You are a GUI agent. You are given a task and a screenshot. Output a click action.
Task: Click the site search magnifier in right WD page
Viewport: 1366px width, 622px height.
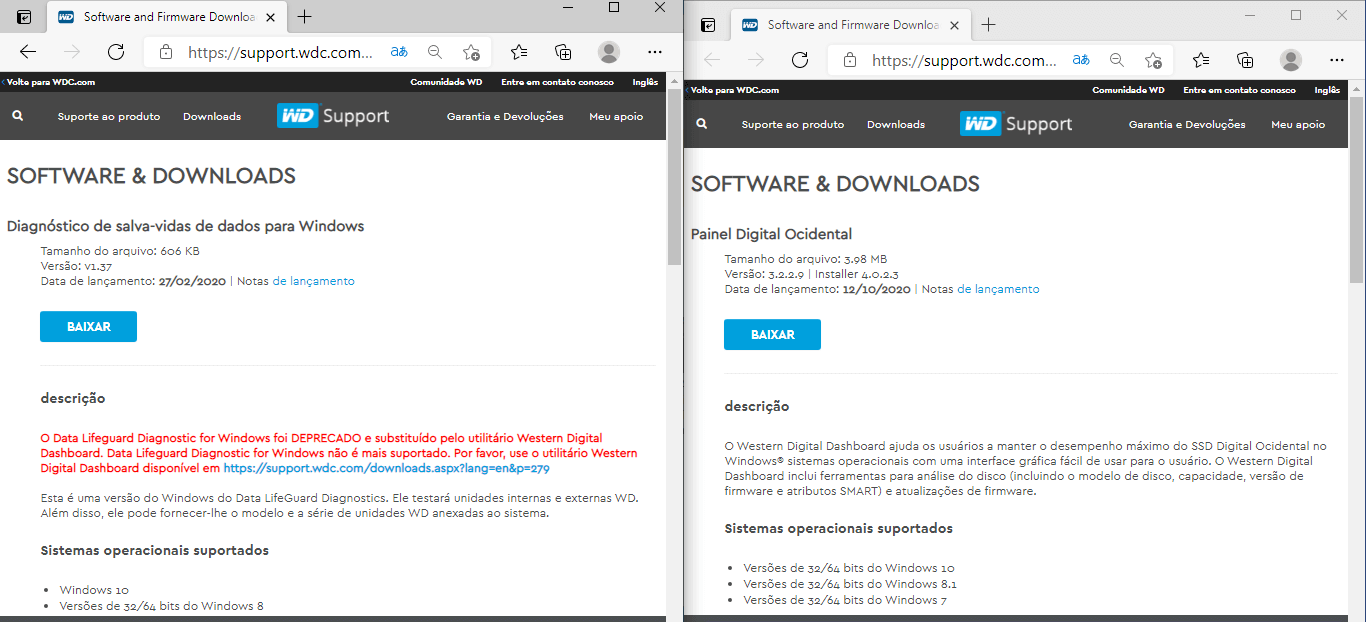[702, 124]
